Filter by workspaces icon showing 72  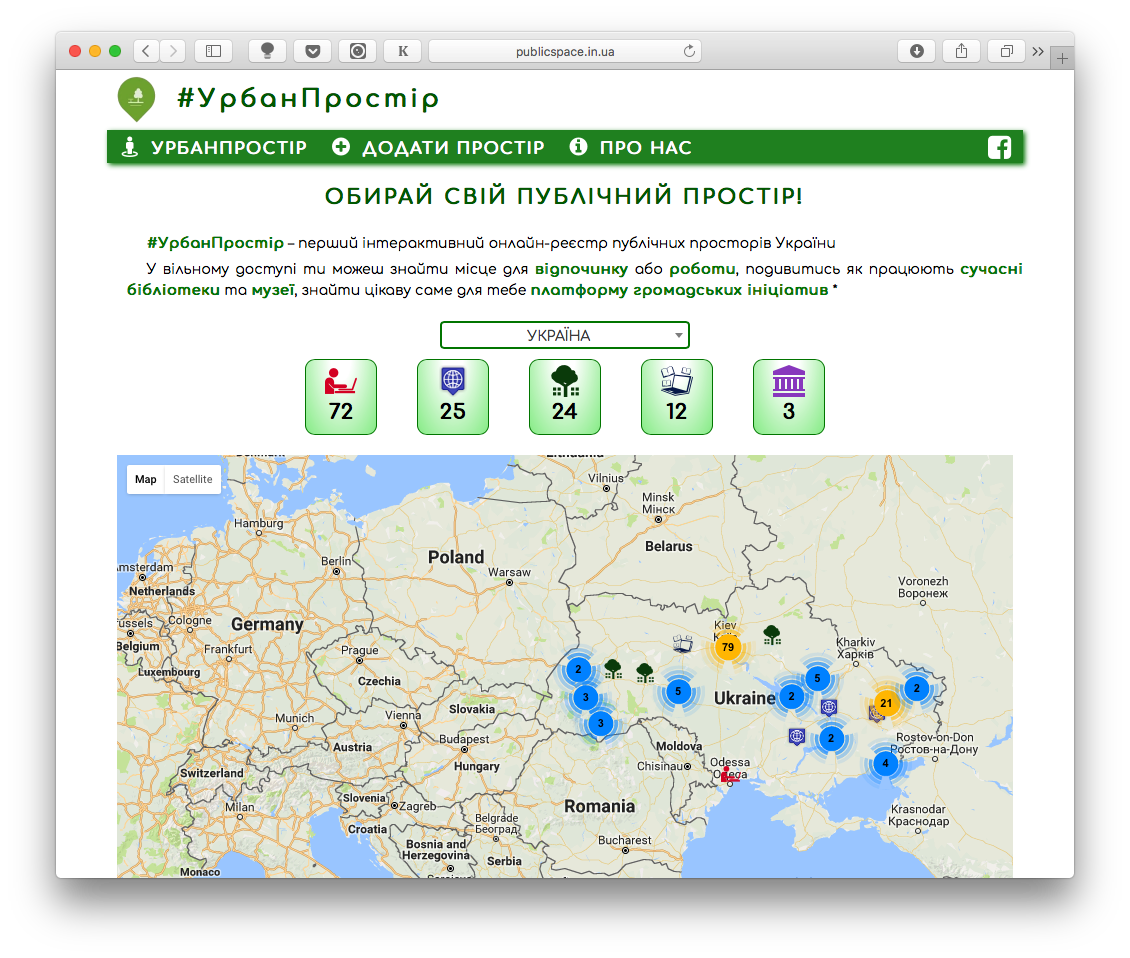click(x=341, y=396)
